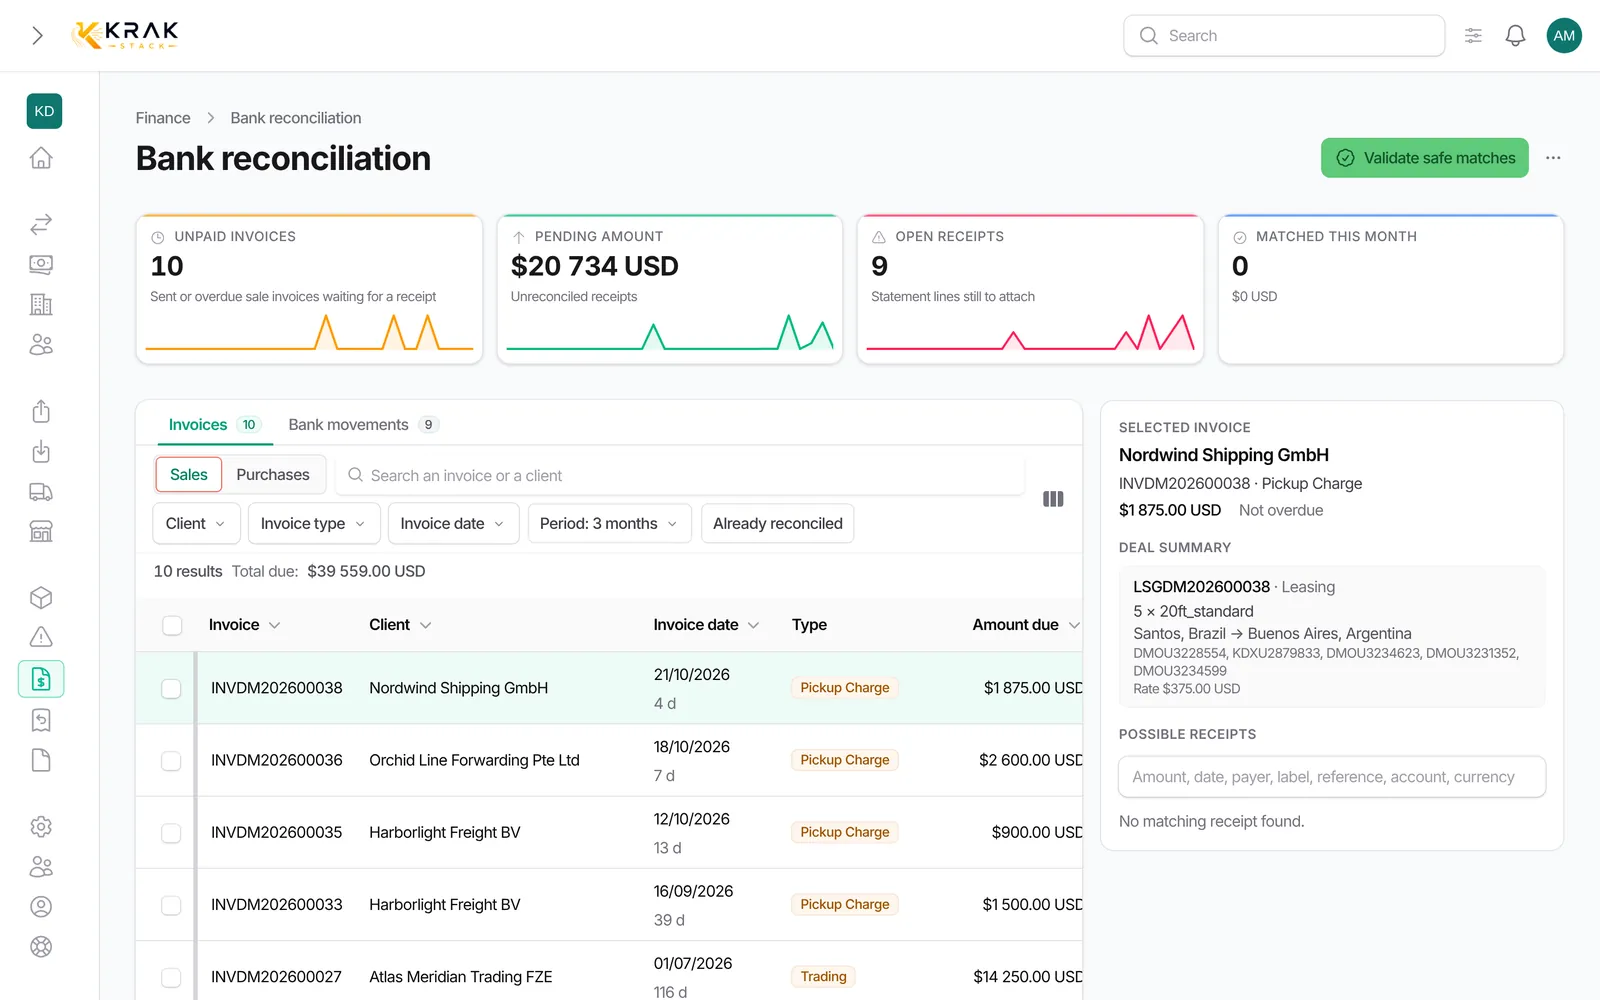Open the Client filter dropdown
This screenshot has height=1000, width=1600.
tap(196, 524)
